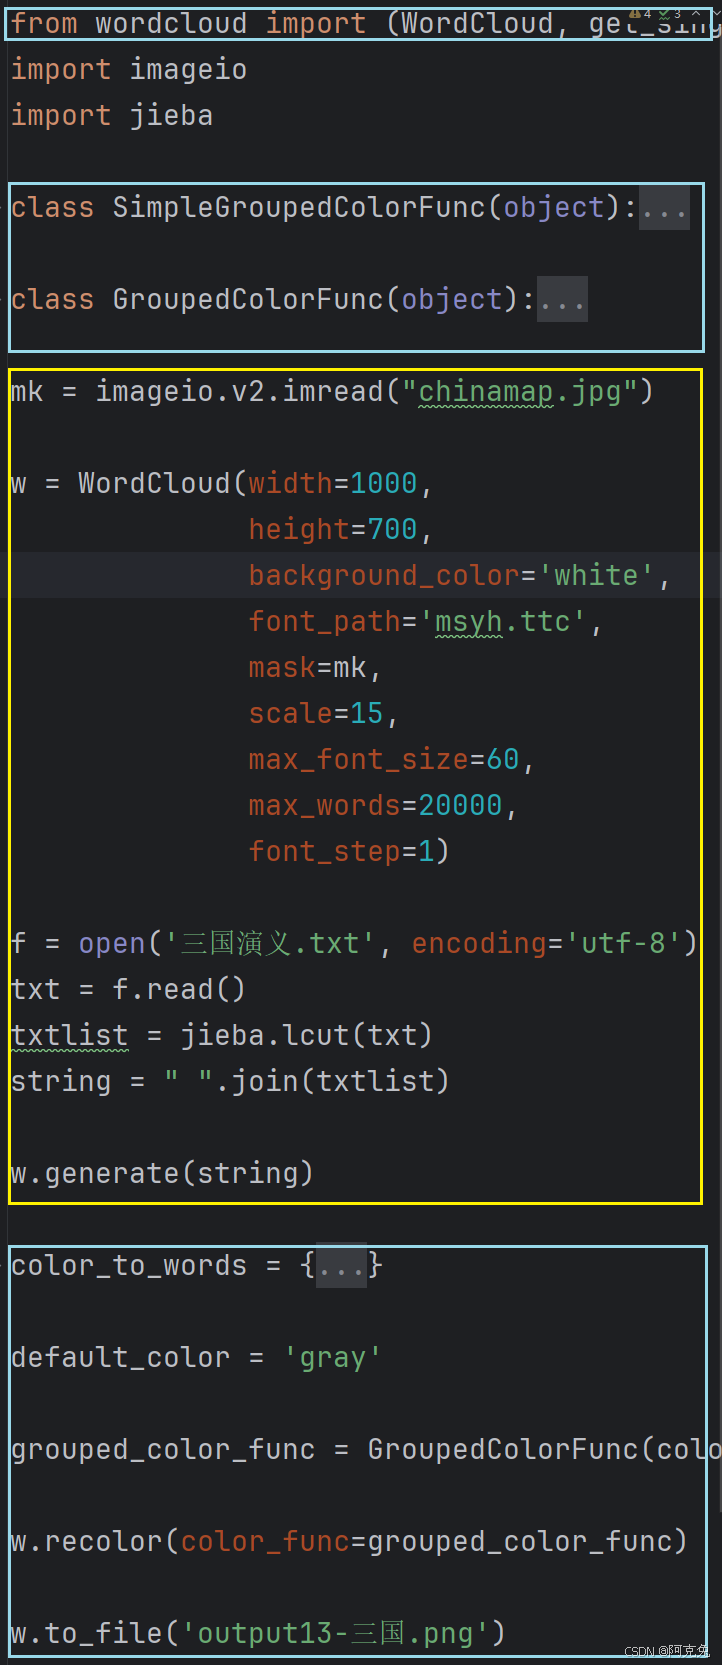Click the max_words value 20000

pyautogui.click(x=460, y=805)
